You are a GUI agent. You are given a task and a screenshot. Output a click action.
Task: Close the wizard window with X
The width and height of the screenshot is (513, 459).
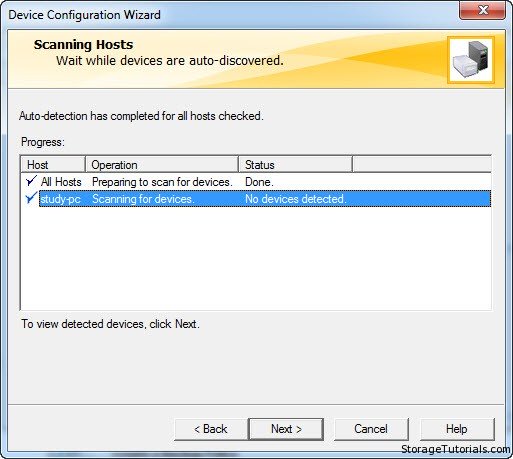point(483,10)
